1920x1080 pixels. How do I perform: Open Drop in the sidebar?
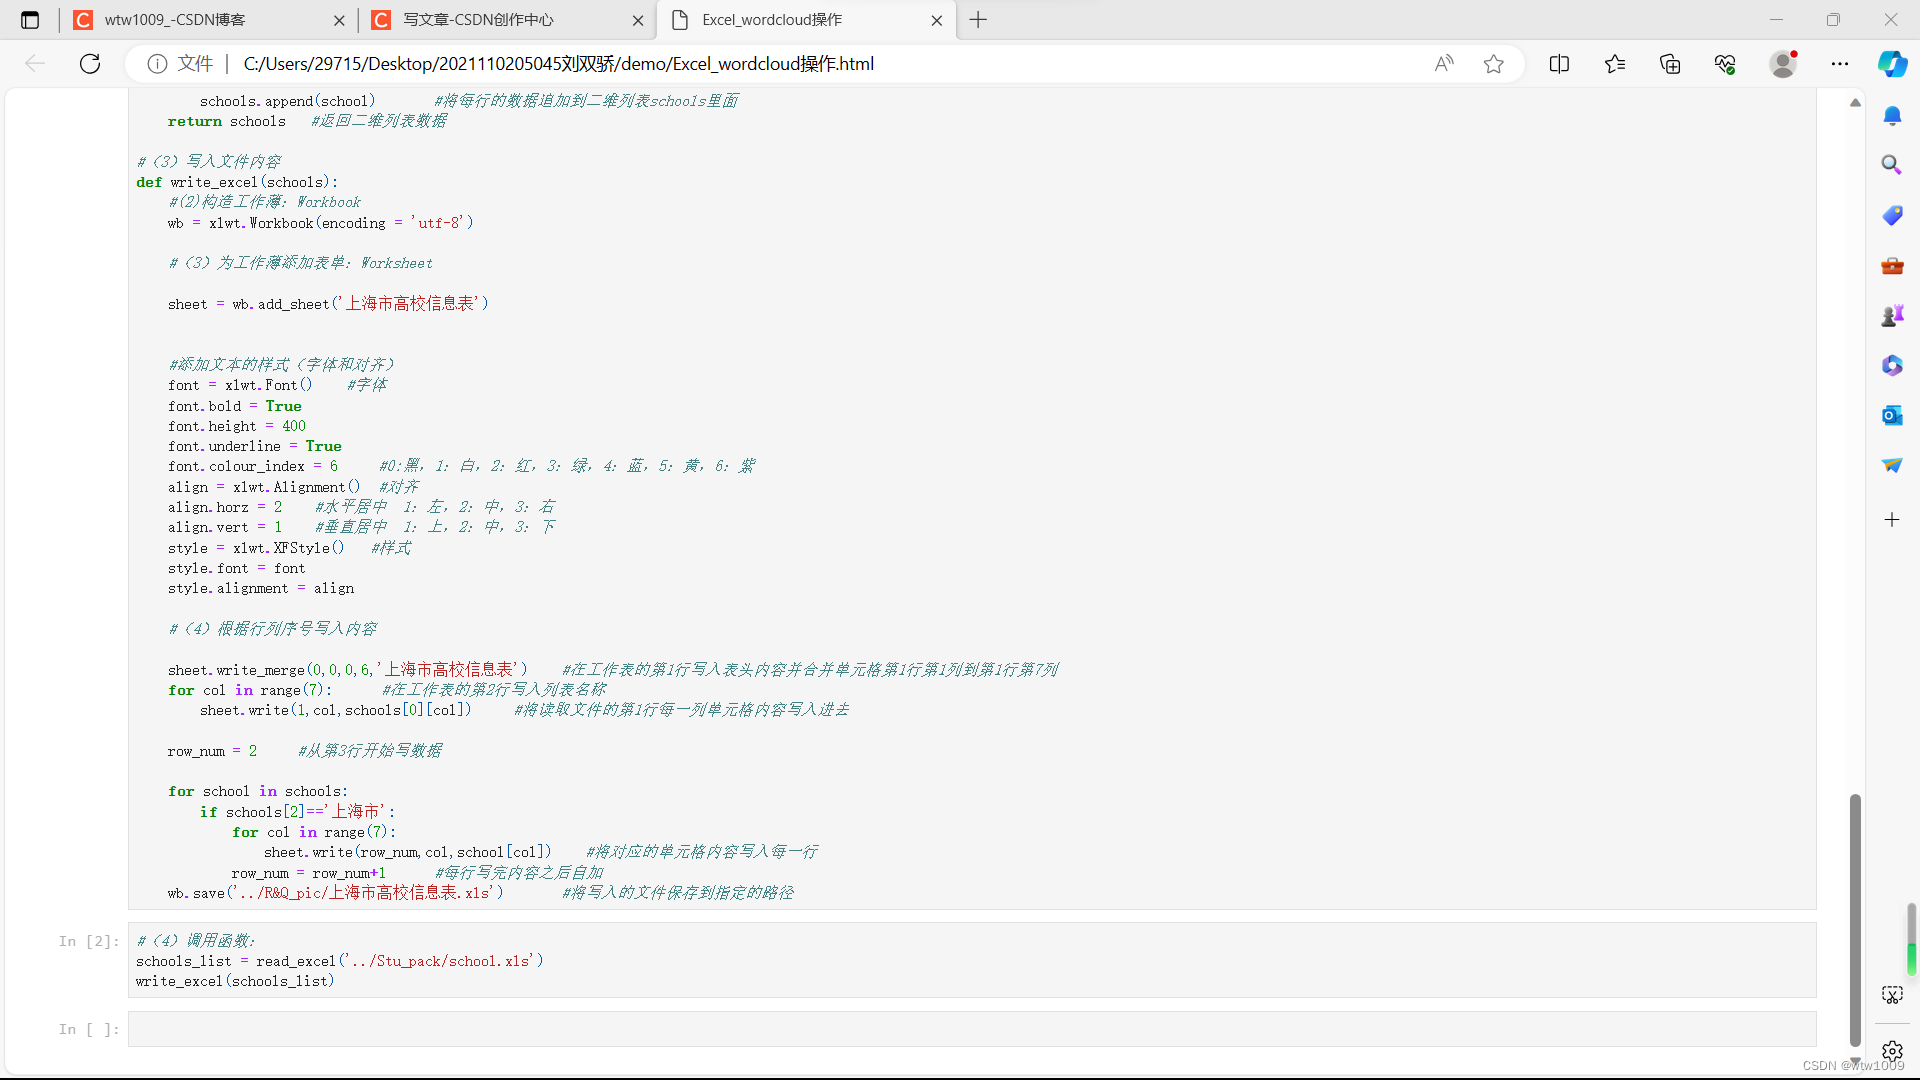coord(1892,465)
